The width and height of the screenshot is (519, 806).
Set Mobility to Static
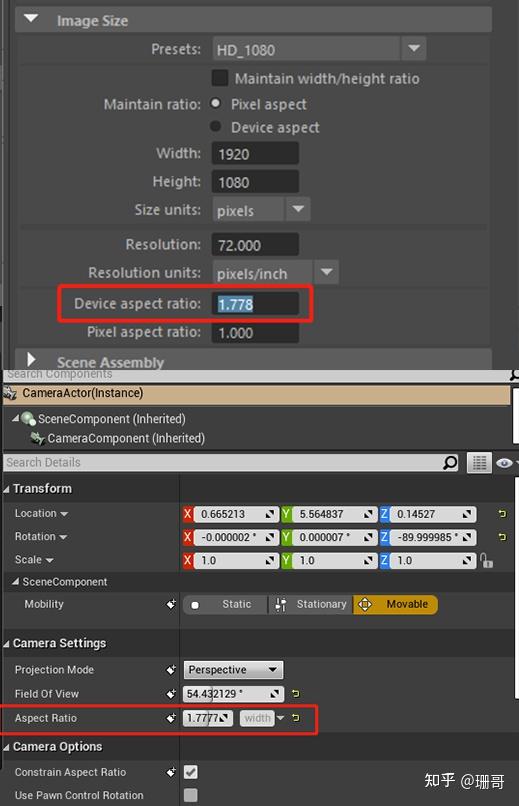226,604
